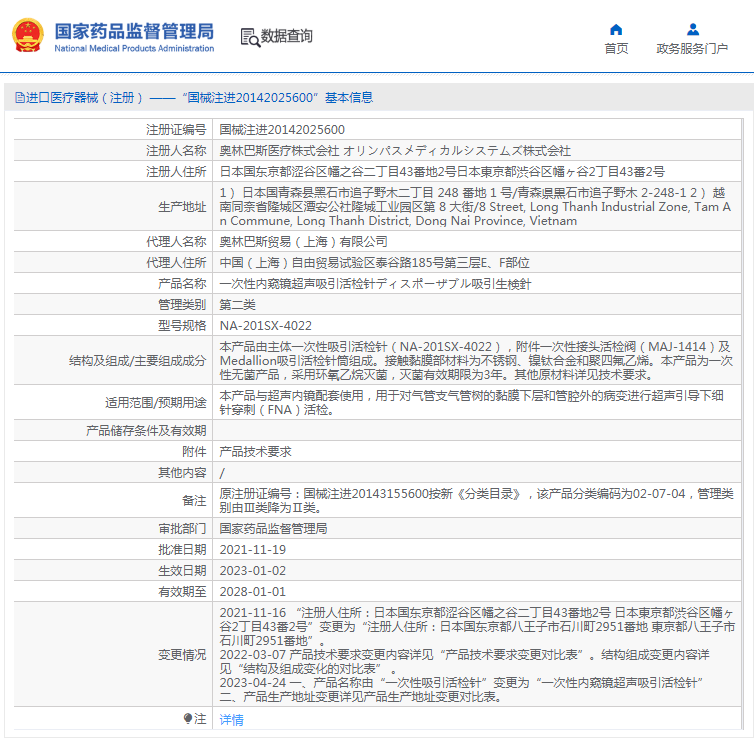Screen dimensions: 754x740
Task: Select change entry dated 2021-11-16
Action: tap(477, 627)
